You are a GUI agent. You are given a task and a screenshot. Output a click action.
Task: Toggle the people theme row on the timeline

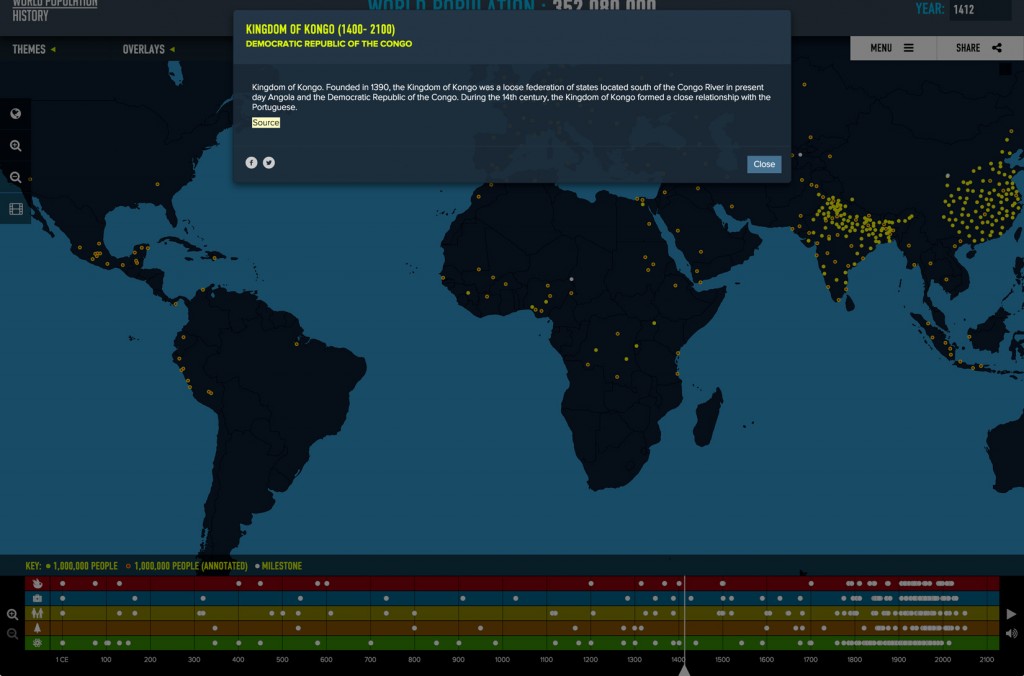38,612
